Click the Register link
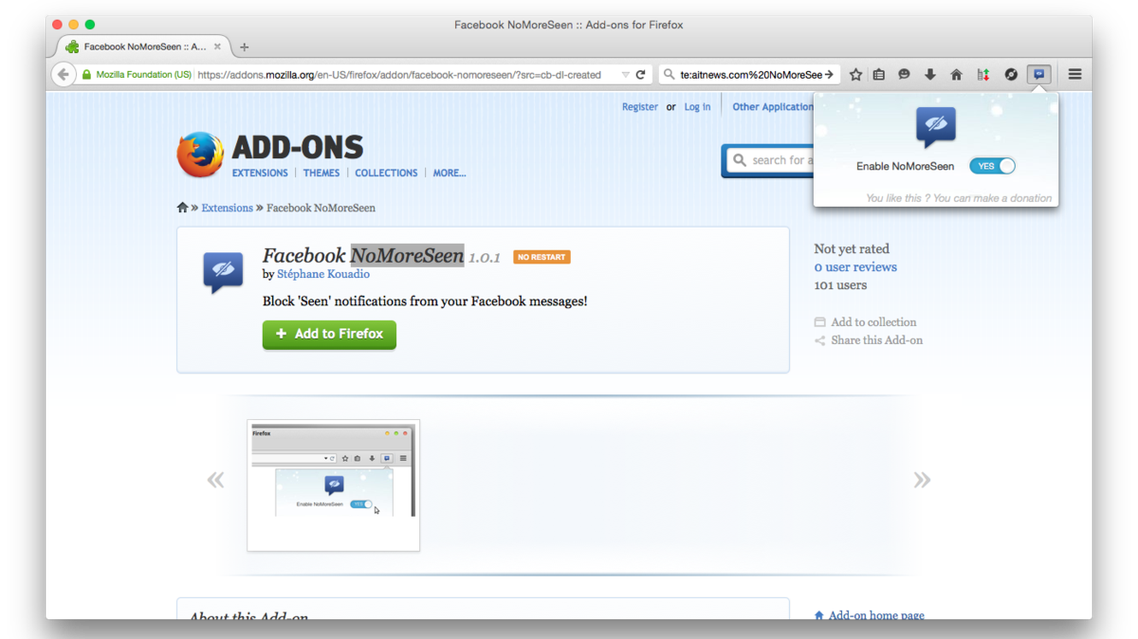The image size is (1138, 639). 639,107
